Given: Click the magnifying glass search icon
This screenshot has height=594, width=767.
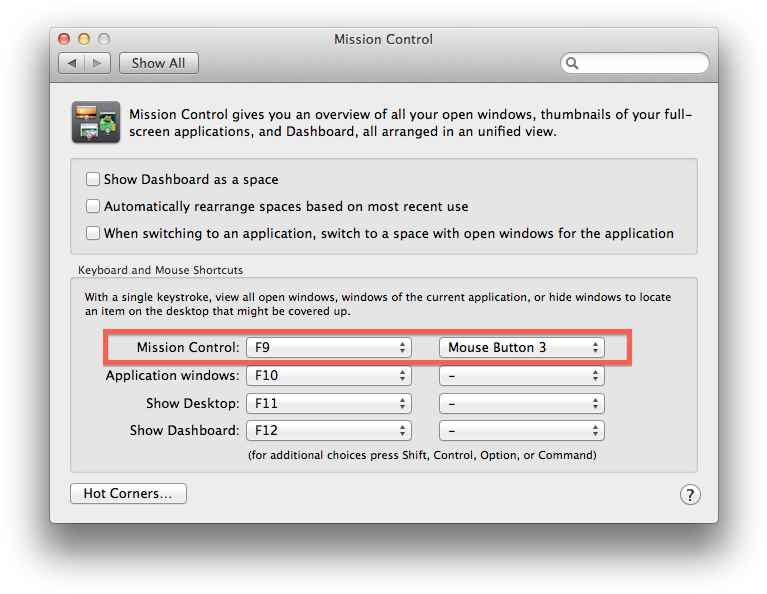Looking at the screenshot, I should tap(573, 63).
